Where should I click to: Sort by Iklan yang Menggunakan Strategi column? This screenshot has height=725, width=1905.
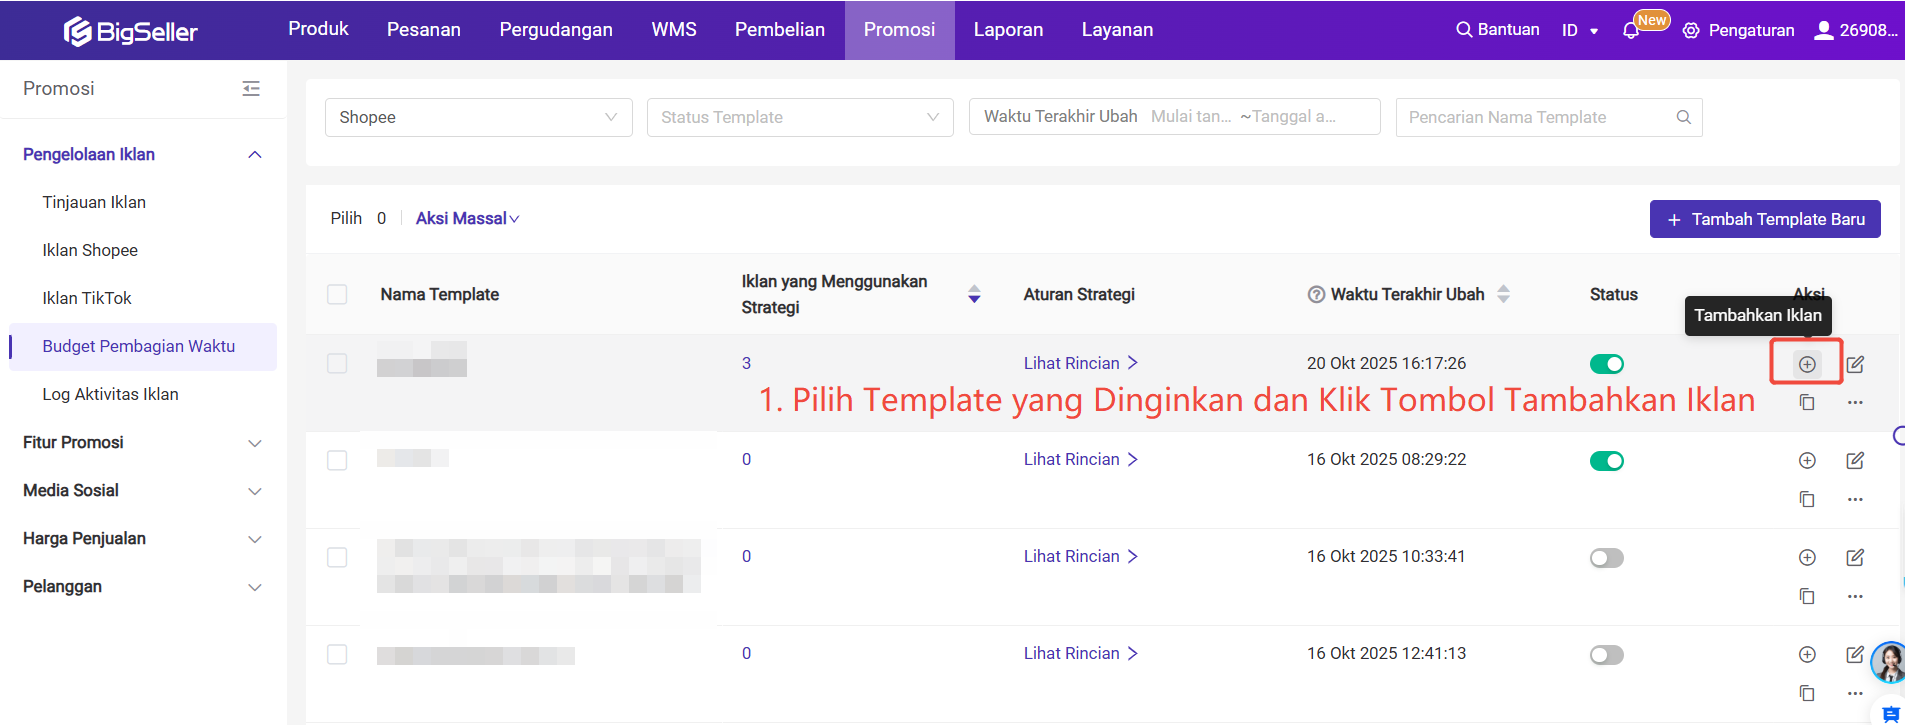(x=974, y=294)
